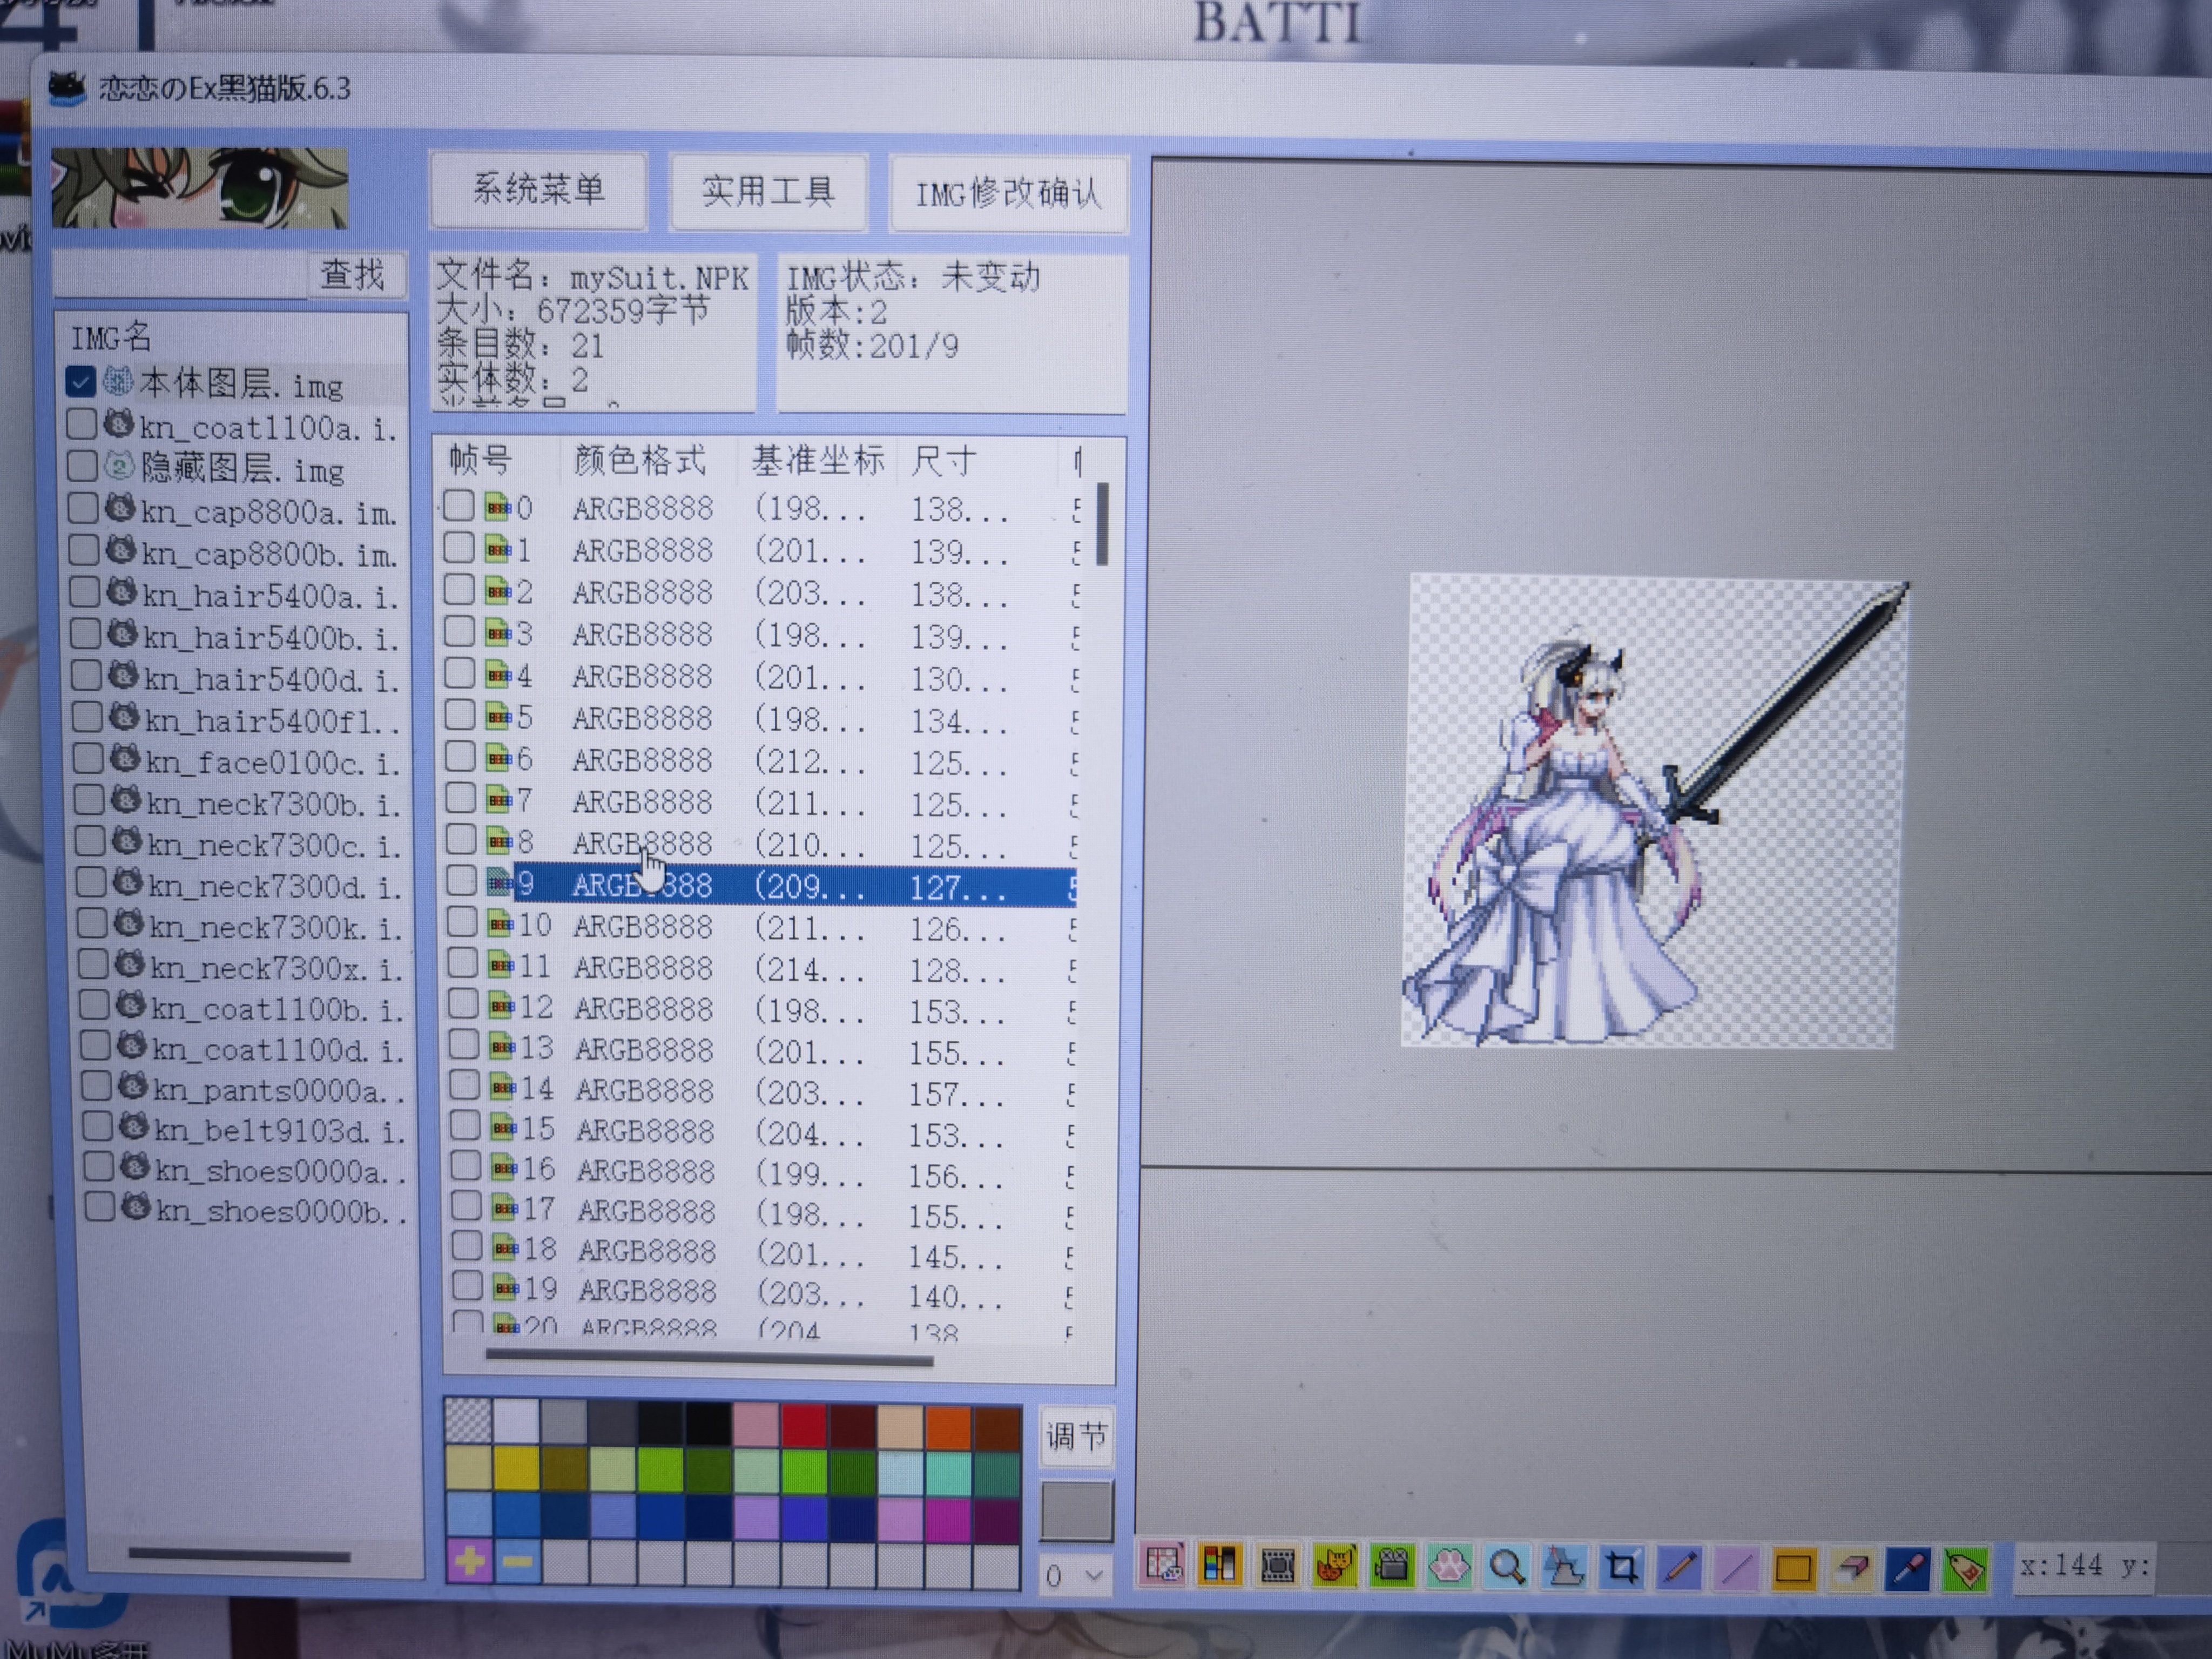Click the IMG list horizontal scrollbar
The width and height of the screenshot is (2212, 1659).
pos(239,1555)
